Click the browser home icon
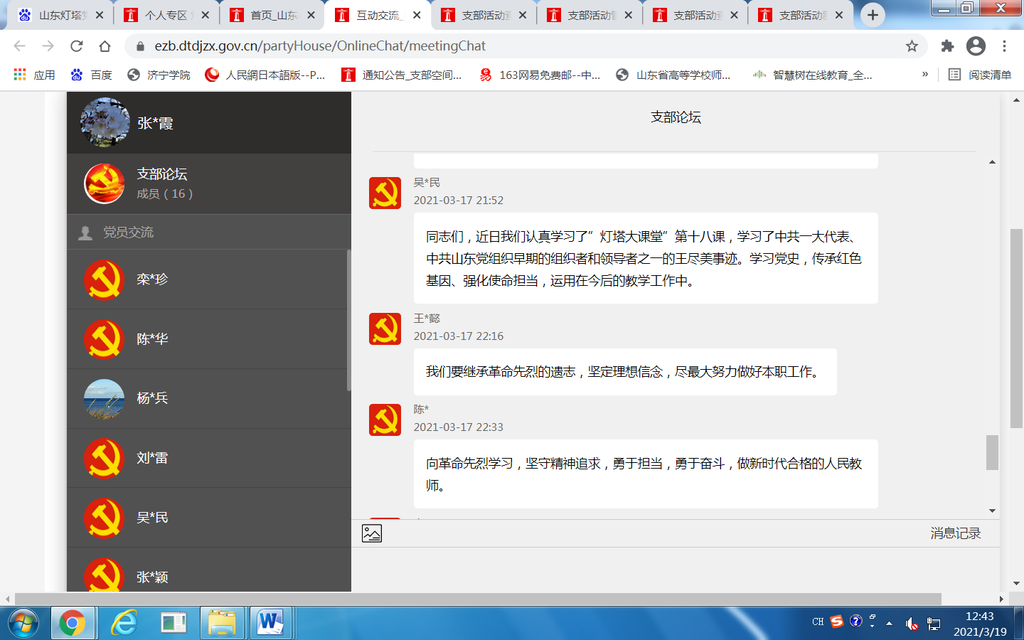Viewport: 1024px width, 640px height. (x=105, y=46)
